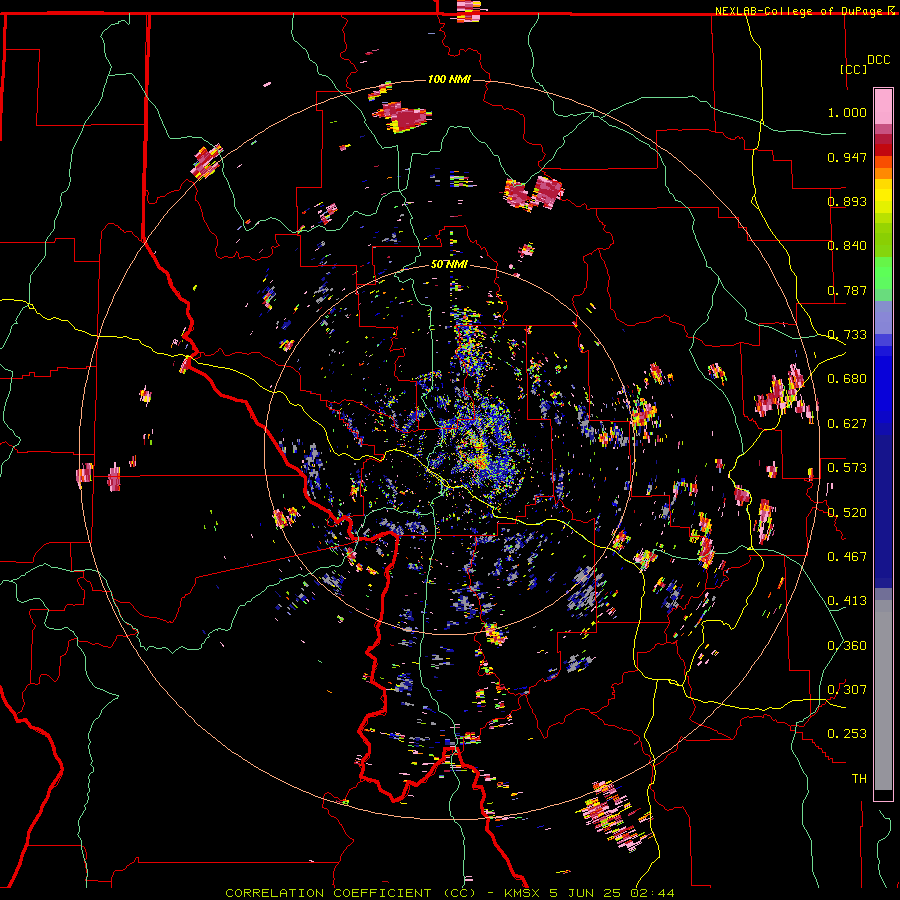Click the "0.840" legend value
Image resolution: width=900 pixels, height=900 pixels.
[x=847, y=246]
